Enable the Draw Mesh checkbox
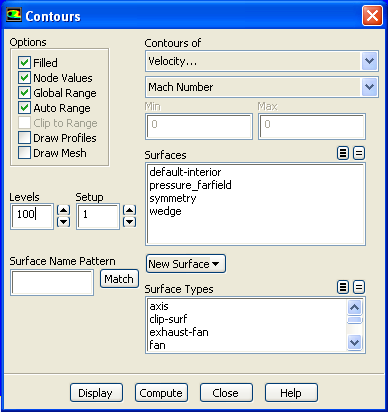This screenshot has width=388, height=412. (x=24, y=153)
